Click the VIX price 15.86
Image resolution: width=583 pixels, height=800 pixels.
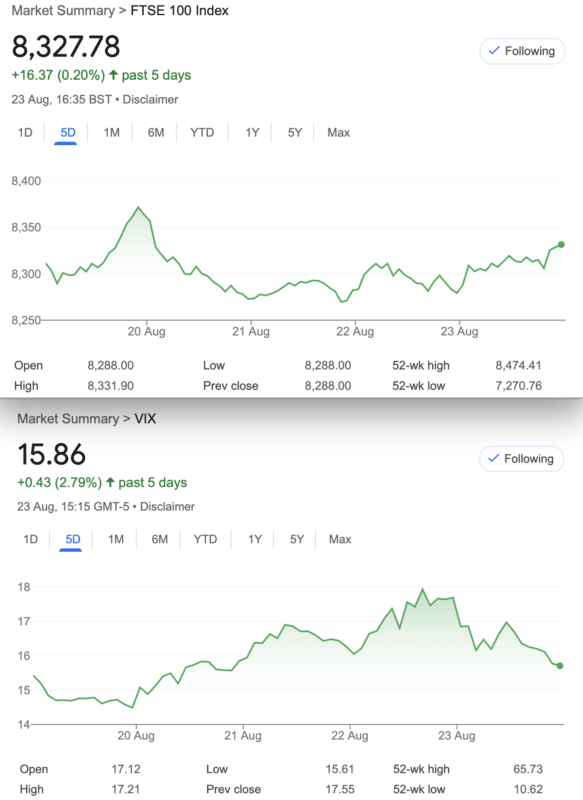pos(52,454)
